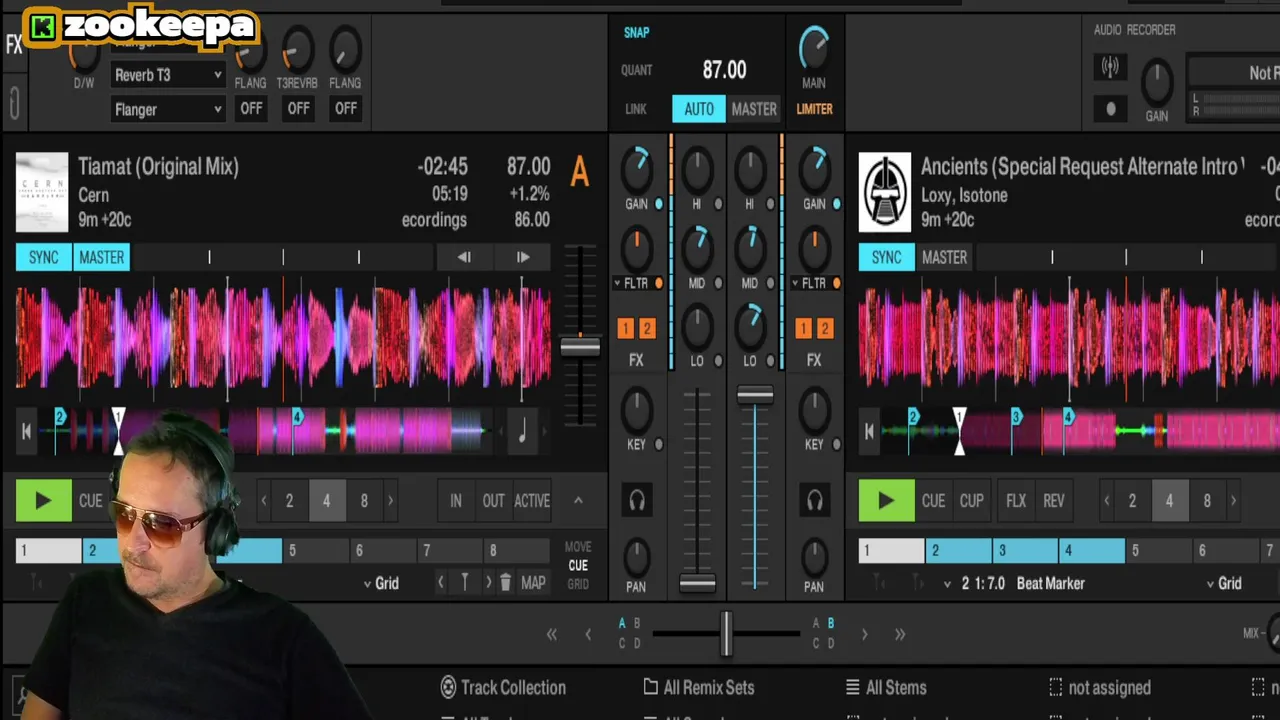Open the Flanger effect dropdown
The width and height of the screenshot is (1280, 720).
coord(168,109)
